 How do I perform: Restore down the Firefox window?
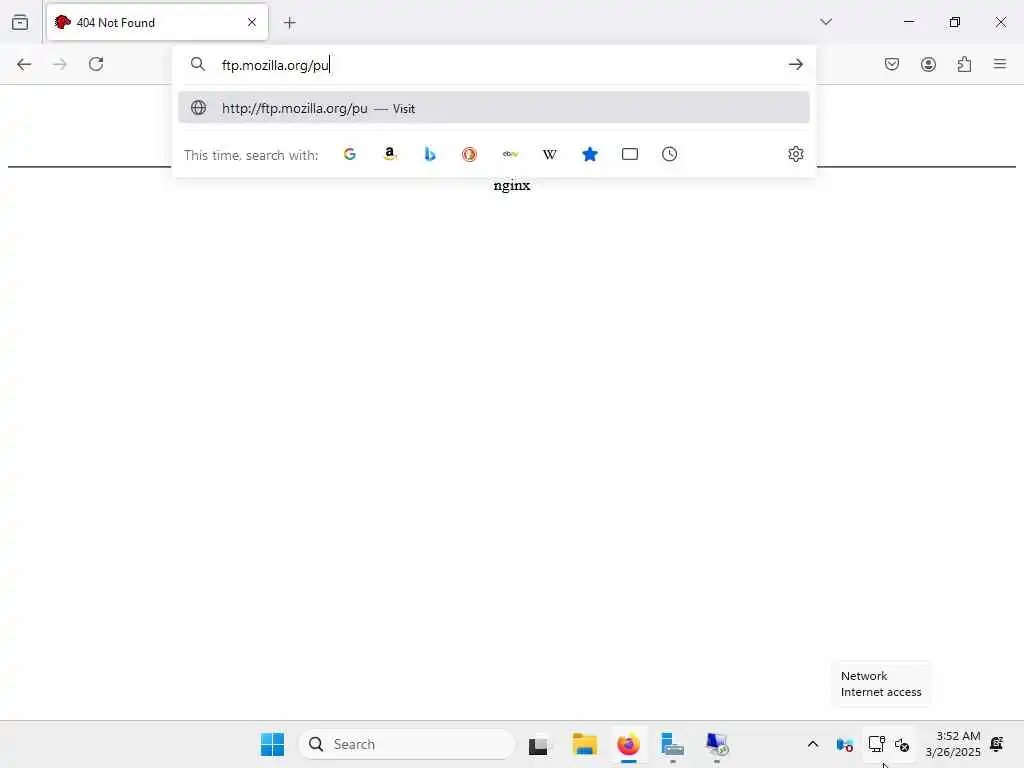[955, 22]
